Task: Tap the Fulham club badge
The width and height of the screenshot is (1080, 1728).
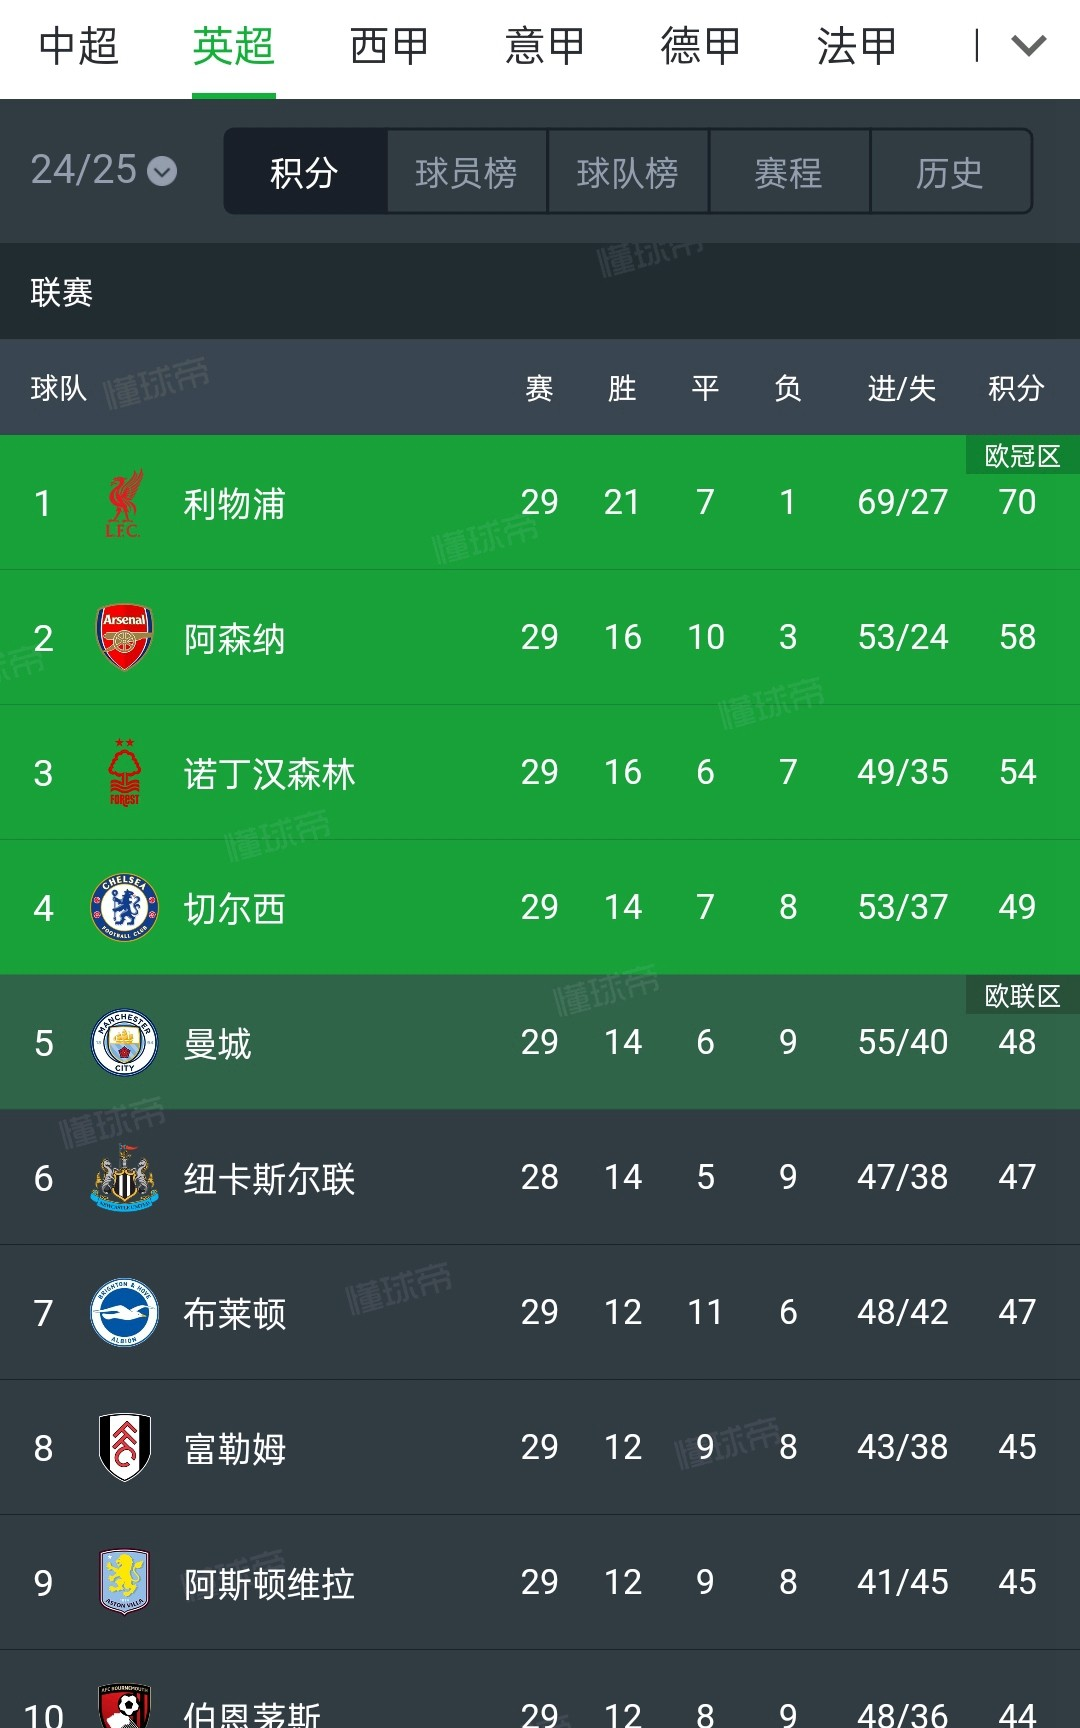Action: point(124,1447)
